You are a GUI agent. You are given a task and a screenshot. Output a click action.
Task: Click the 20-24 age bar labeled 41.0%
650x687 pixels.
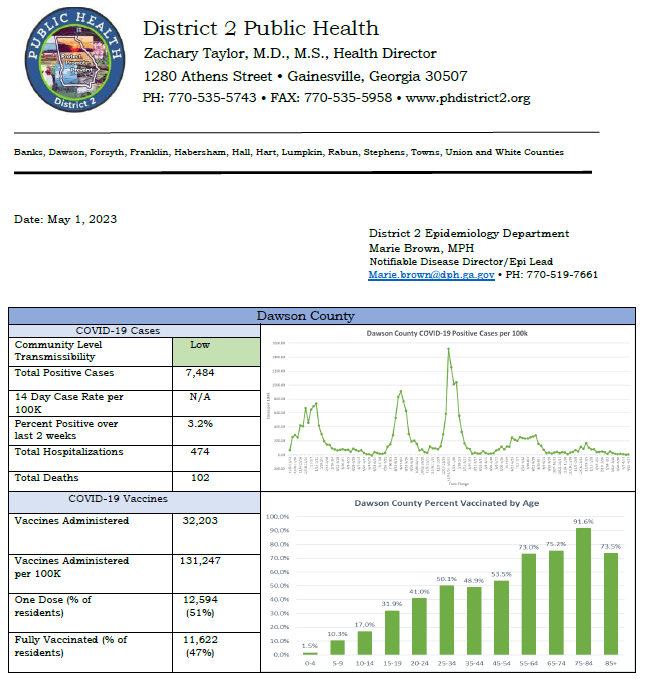pyautogui.click(x=419, y=627)
